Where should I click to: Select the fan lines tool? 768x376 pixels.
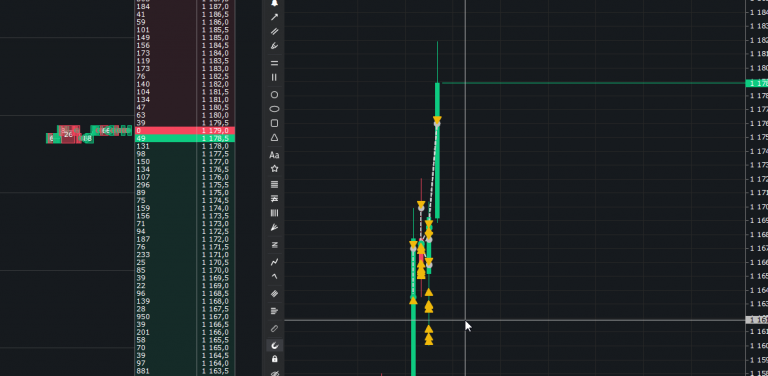(x=274, y=227)
